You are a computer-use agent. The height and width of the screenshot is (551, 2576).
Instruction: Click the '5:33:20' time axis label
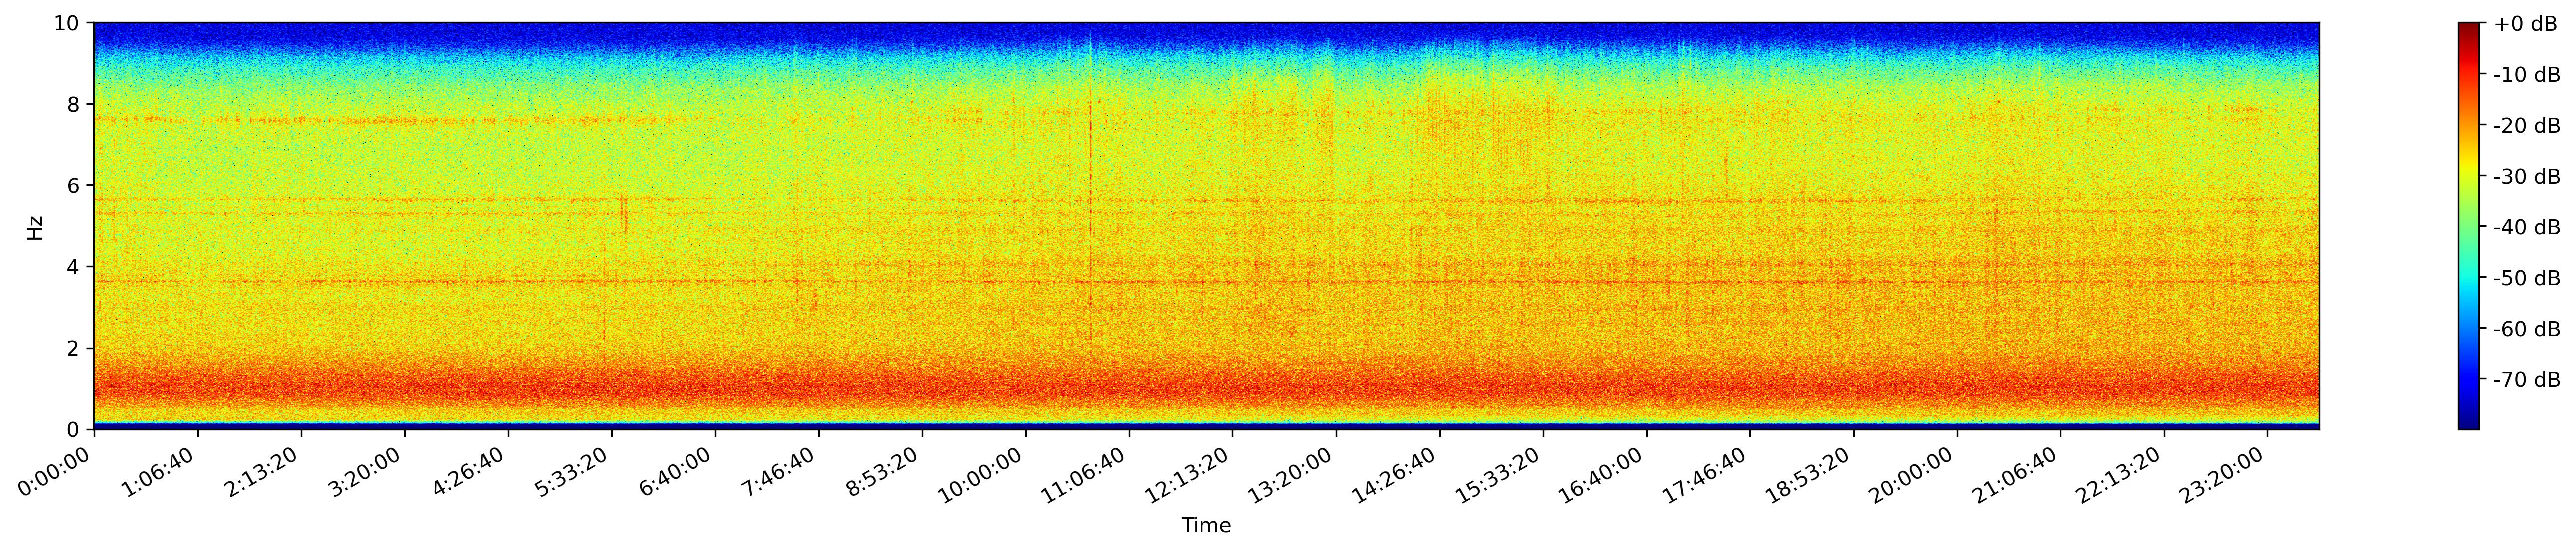tap(574, 470)
